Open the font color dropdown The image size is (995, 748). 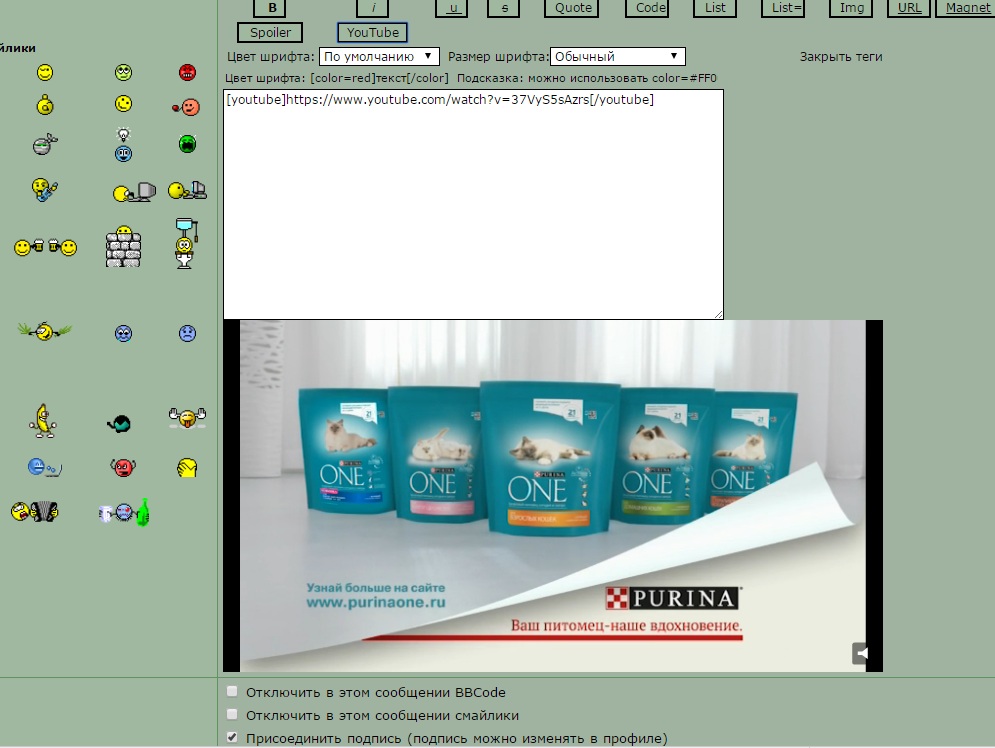click(379, 56)
